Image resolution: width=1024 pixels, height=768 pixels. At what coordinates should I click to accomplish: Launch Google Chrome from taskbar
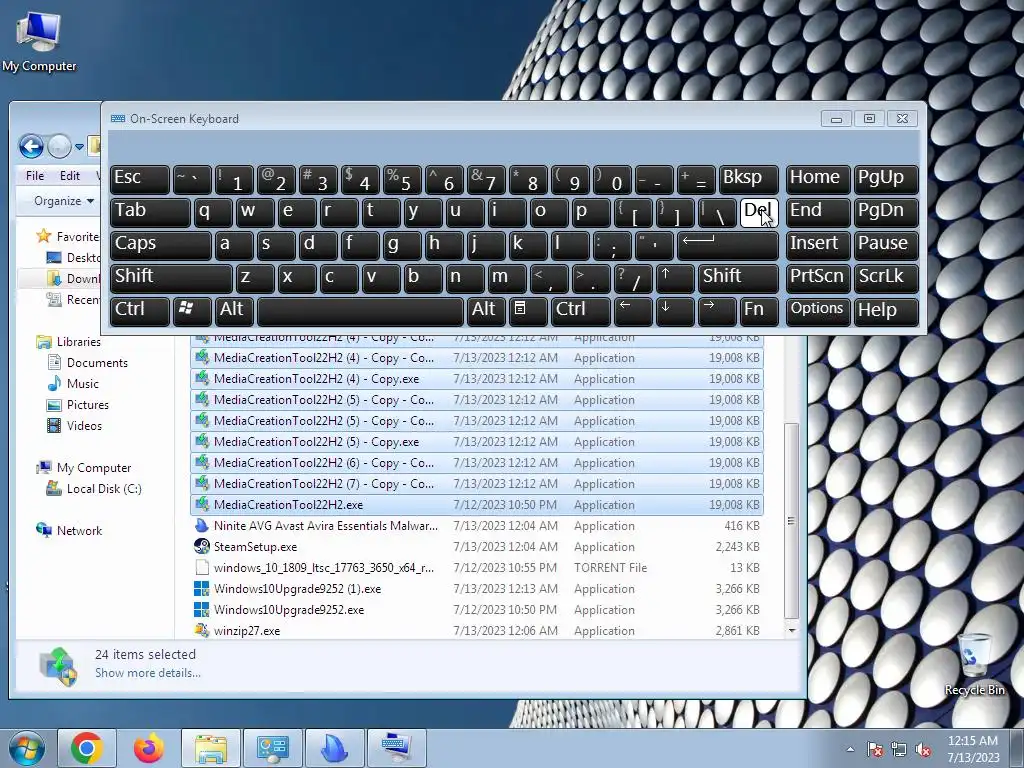[x=87, y=748]
